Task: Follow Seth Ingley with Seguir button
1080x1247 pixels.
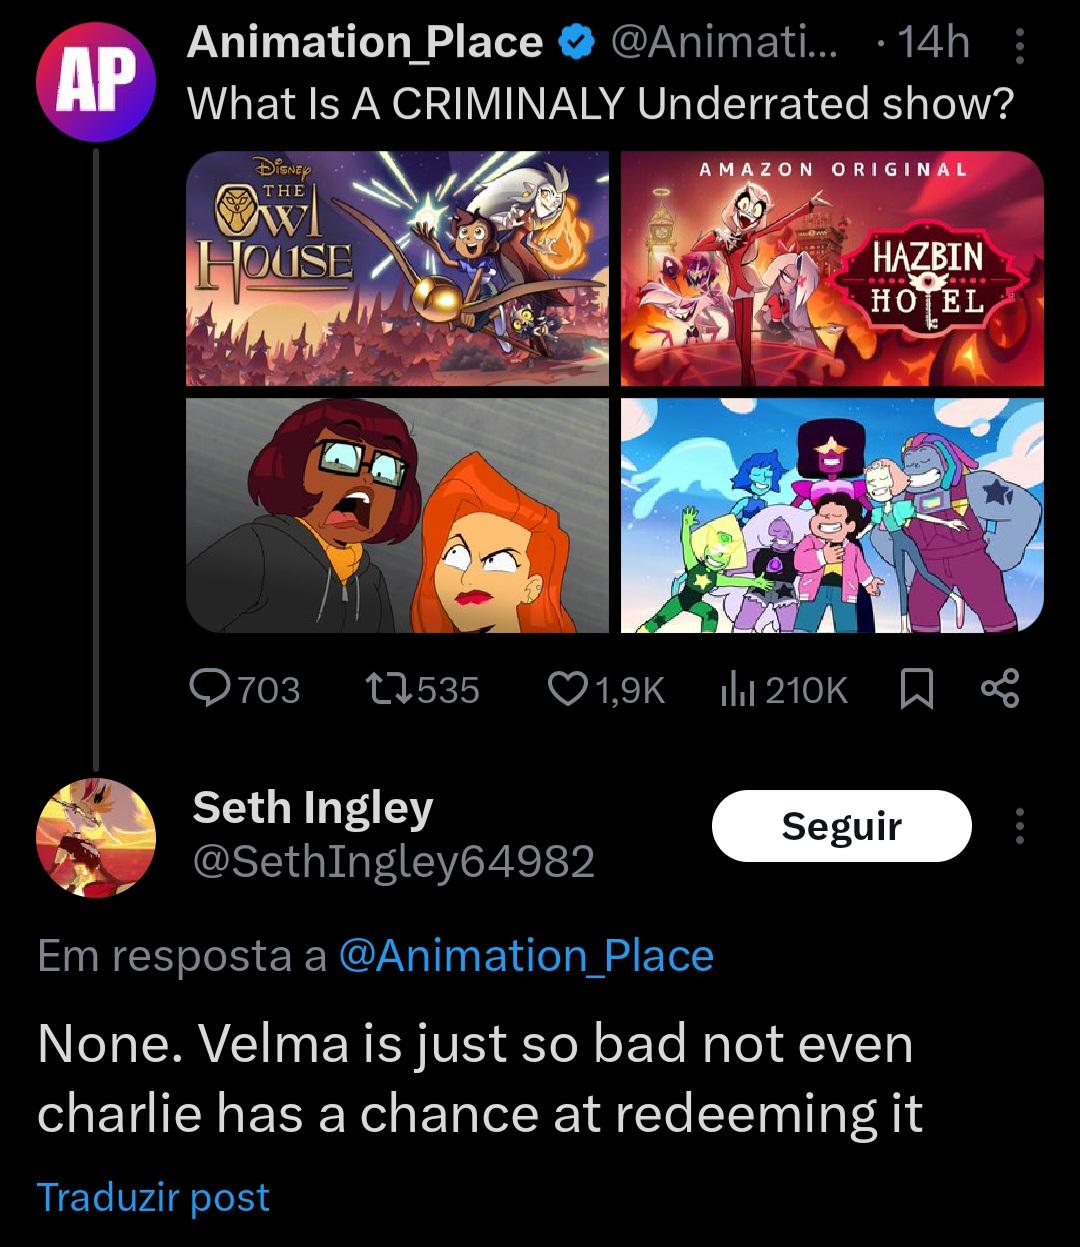Action: point(841,826)
